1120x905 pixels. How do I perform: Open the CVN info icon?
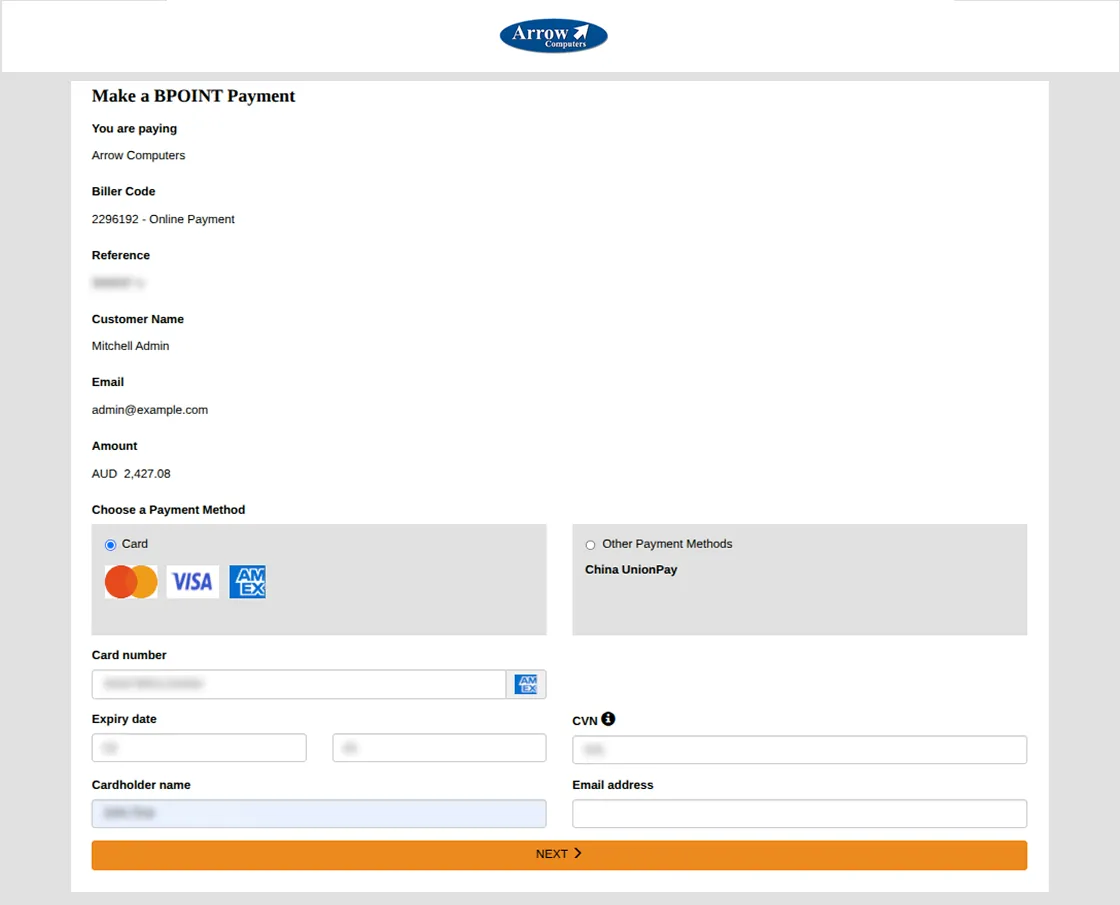tap(608, 719)
